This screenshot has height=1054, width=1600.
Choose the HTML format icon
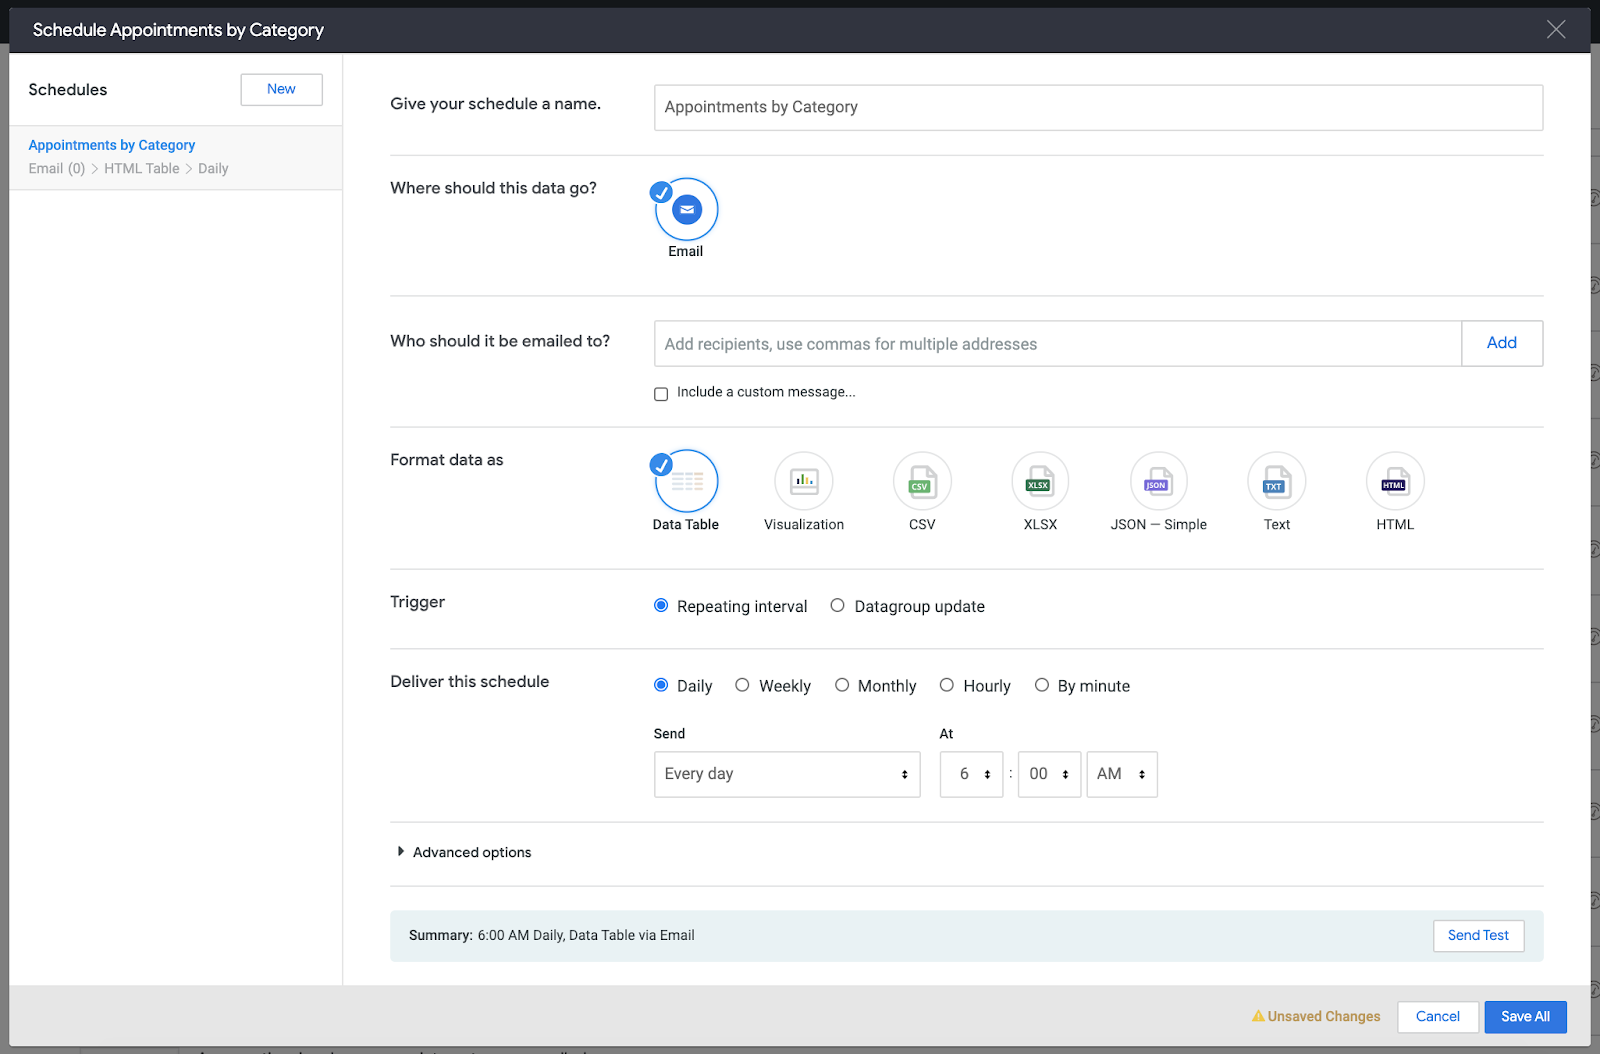[x=1395, y=482]
